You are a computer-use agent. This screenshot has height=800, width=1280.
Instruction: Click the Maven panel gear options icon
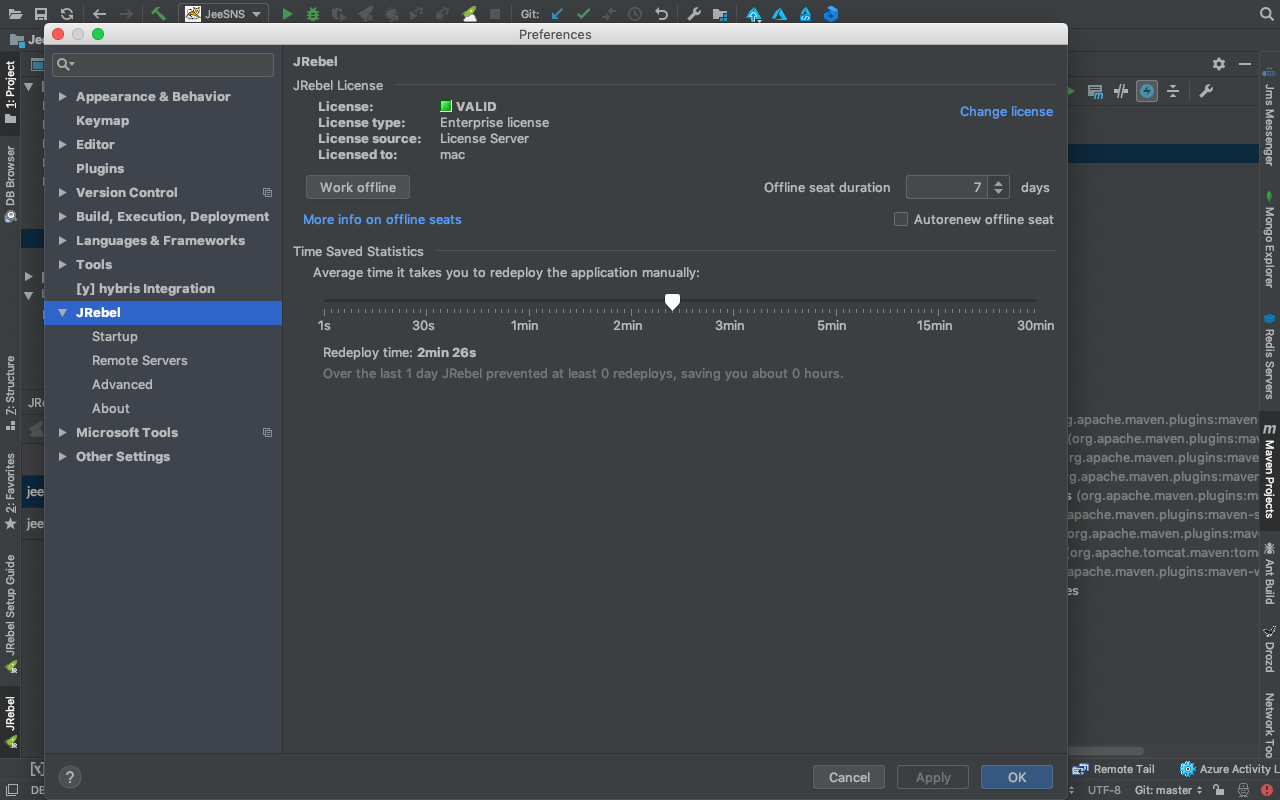click(x=1218, y=63)
